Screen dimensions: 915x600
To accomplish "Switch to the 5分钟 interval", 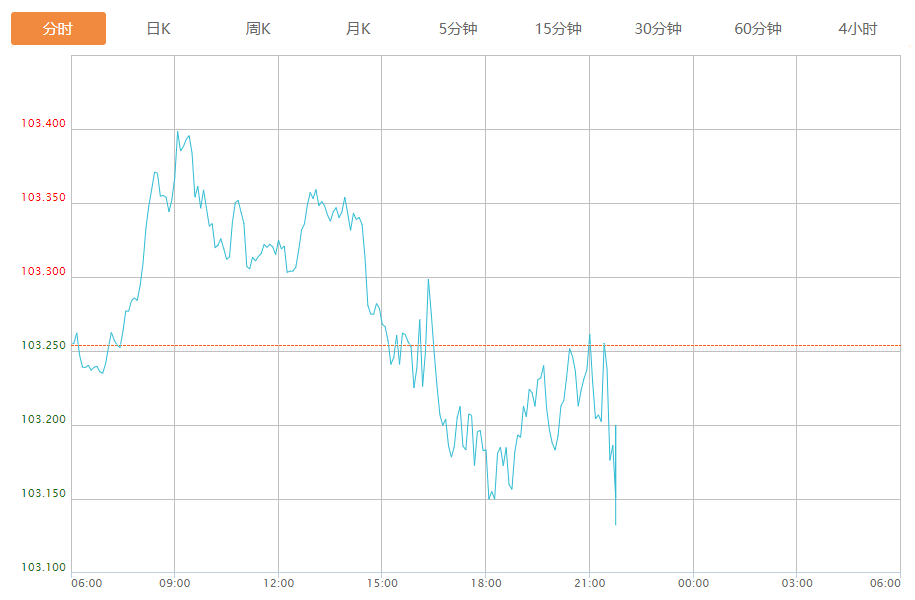I will [x=458, y=29].
